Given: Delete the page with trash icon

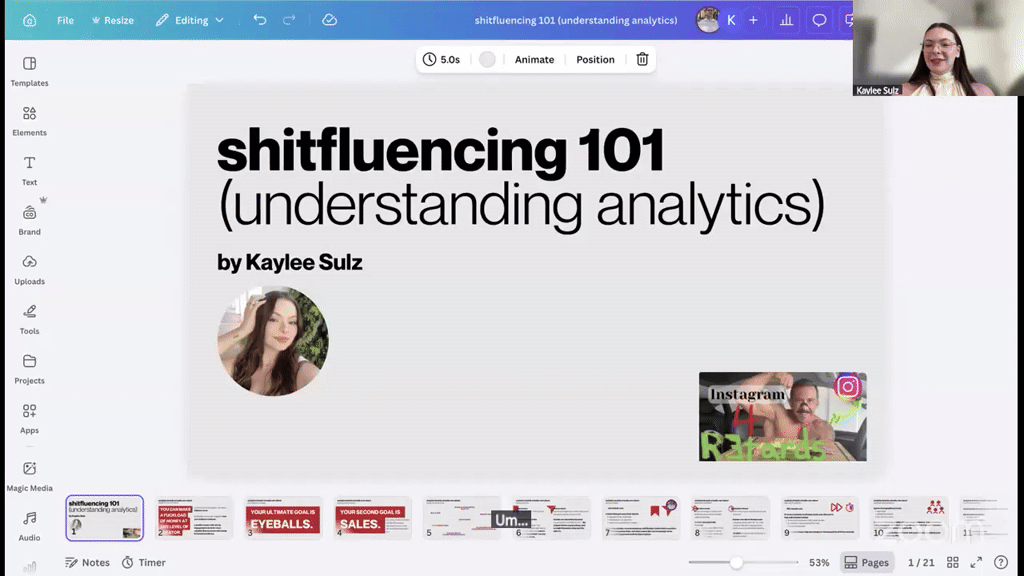Looking at the screenshot, I should coord(642,59).
